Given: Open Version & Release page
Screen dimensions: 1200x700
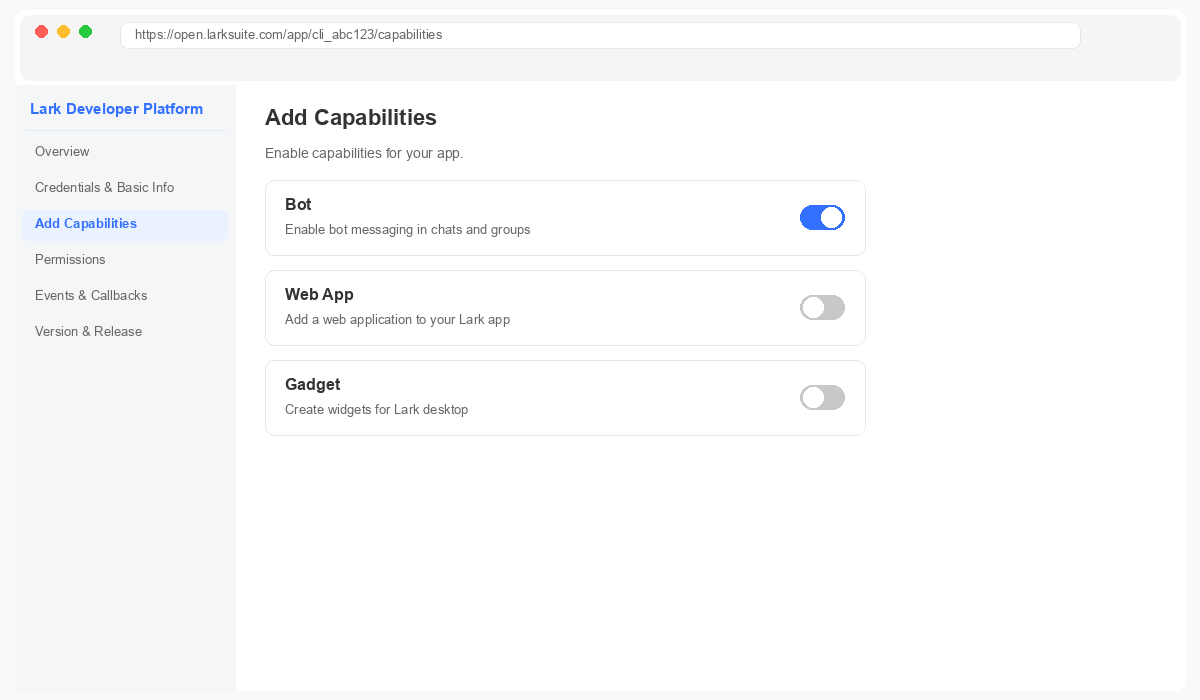Looking at the screenshot, I should point(125,332).
